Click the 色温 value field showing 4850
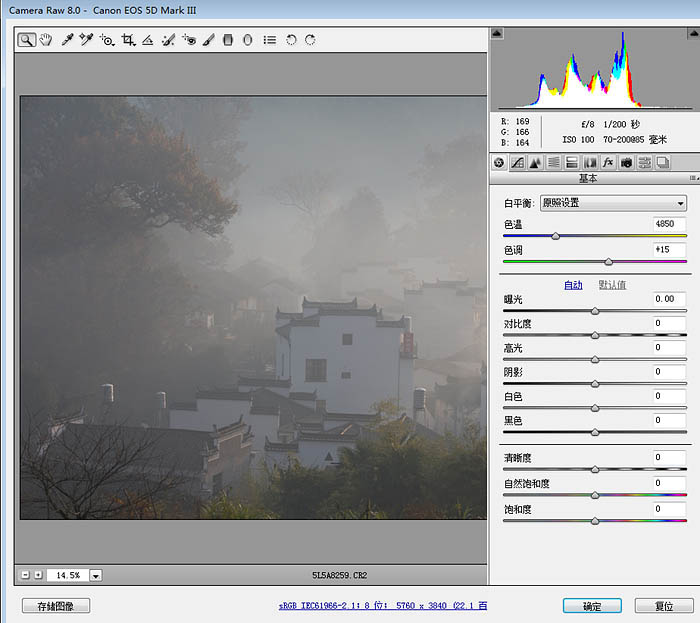The image size is (700, 623). tap(668, 224)
